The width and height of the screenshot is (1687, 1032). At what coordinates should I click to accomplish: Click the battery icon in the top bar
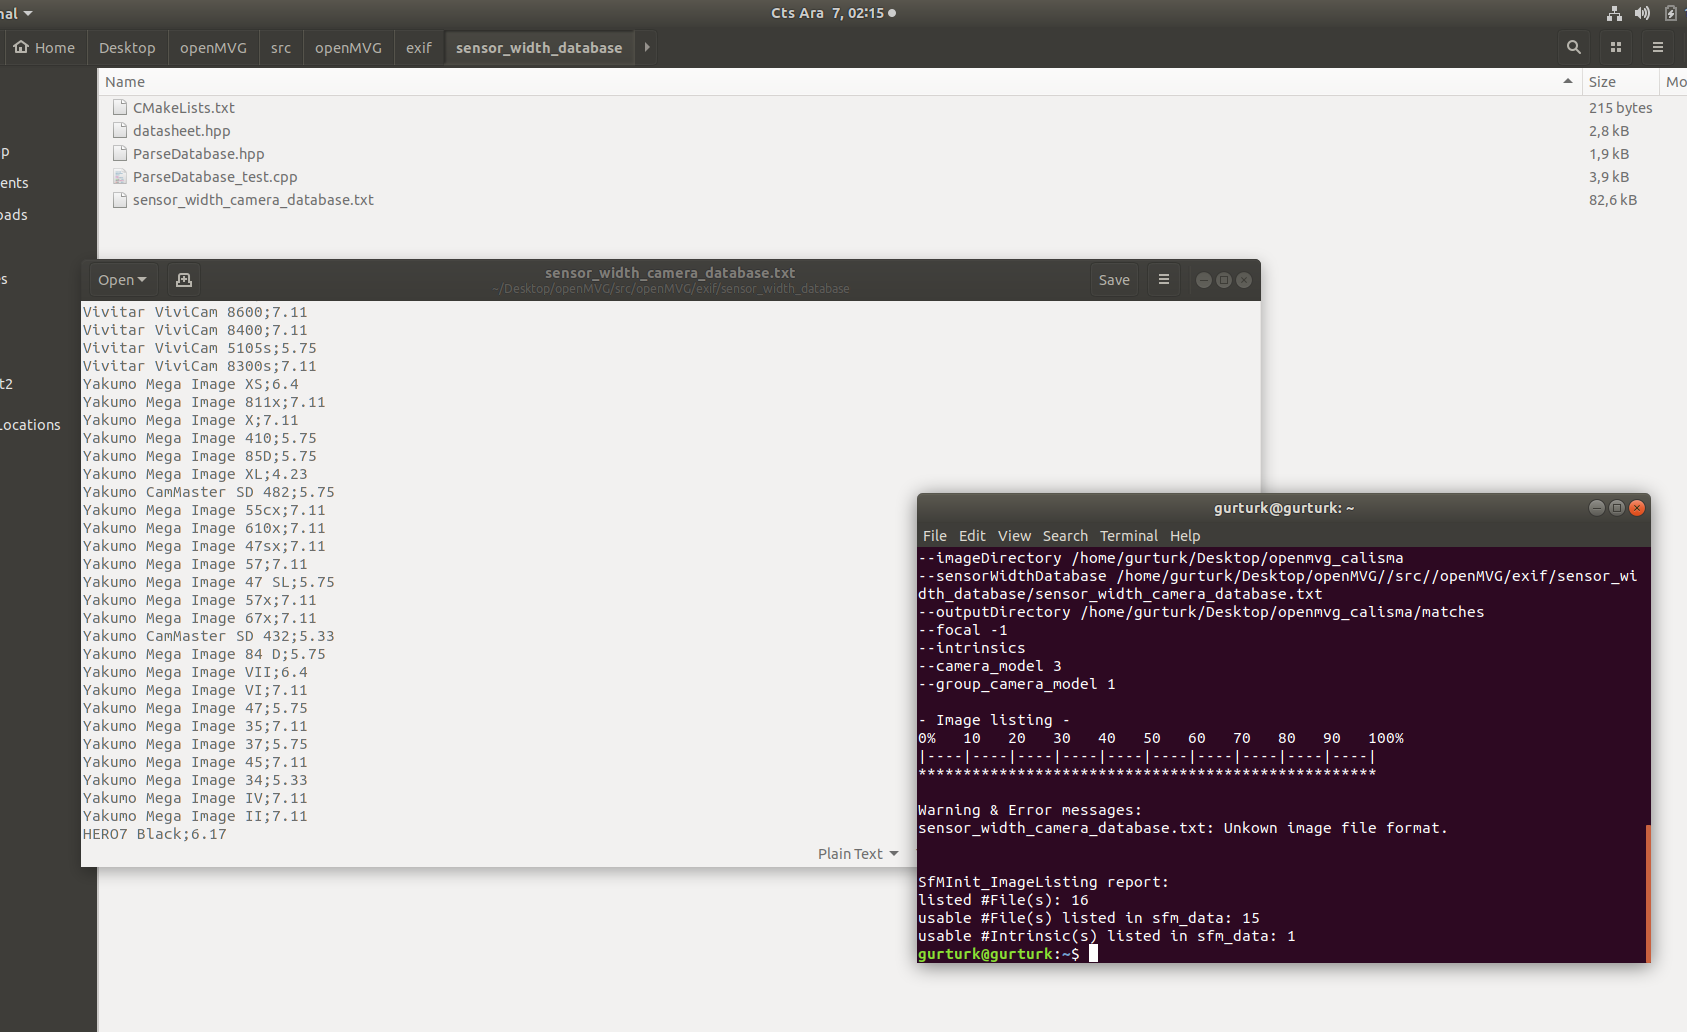pyautogui.click(x=1671, y=13)
